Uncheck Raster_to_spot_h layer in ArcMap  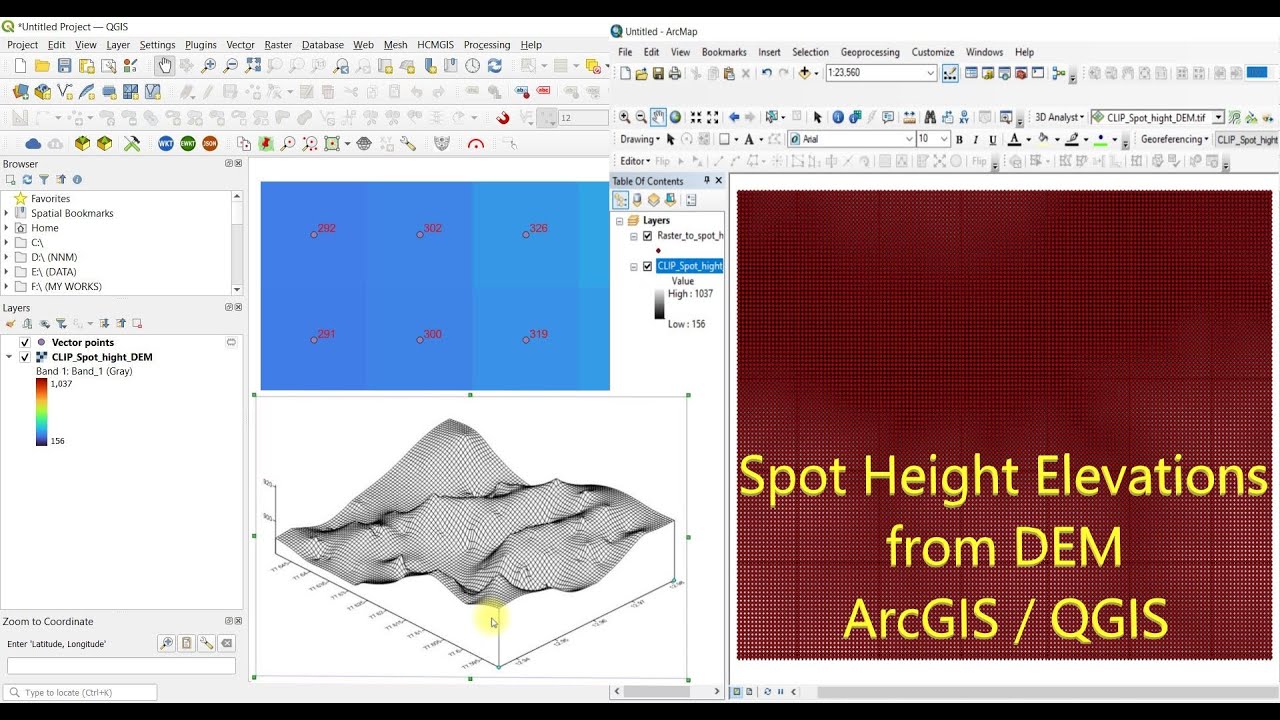pos(648,236)
